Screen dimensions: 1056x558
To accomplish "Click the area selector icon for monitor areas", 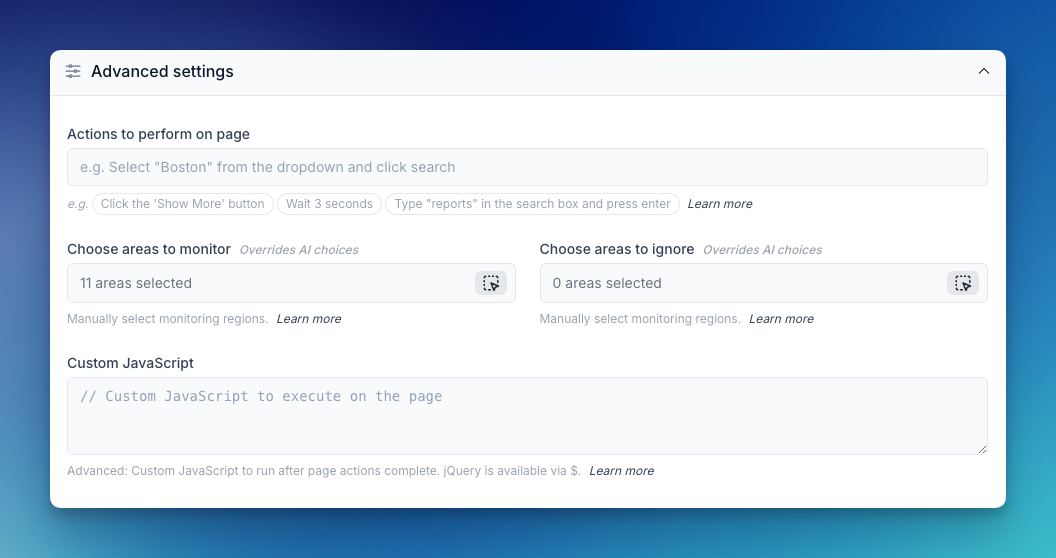I will pyautogui.click(x=491, y=283).
